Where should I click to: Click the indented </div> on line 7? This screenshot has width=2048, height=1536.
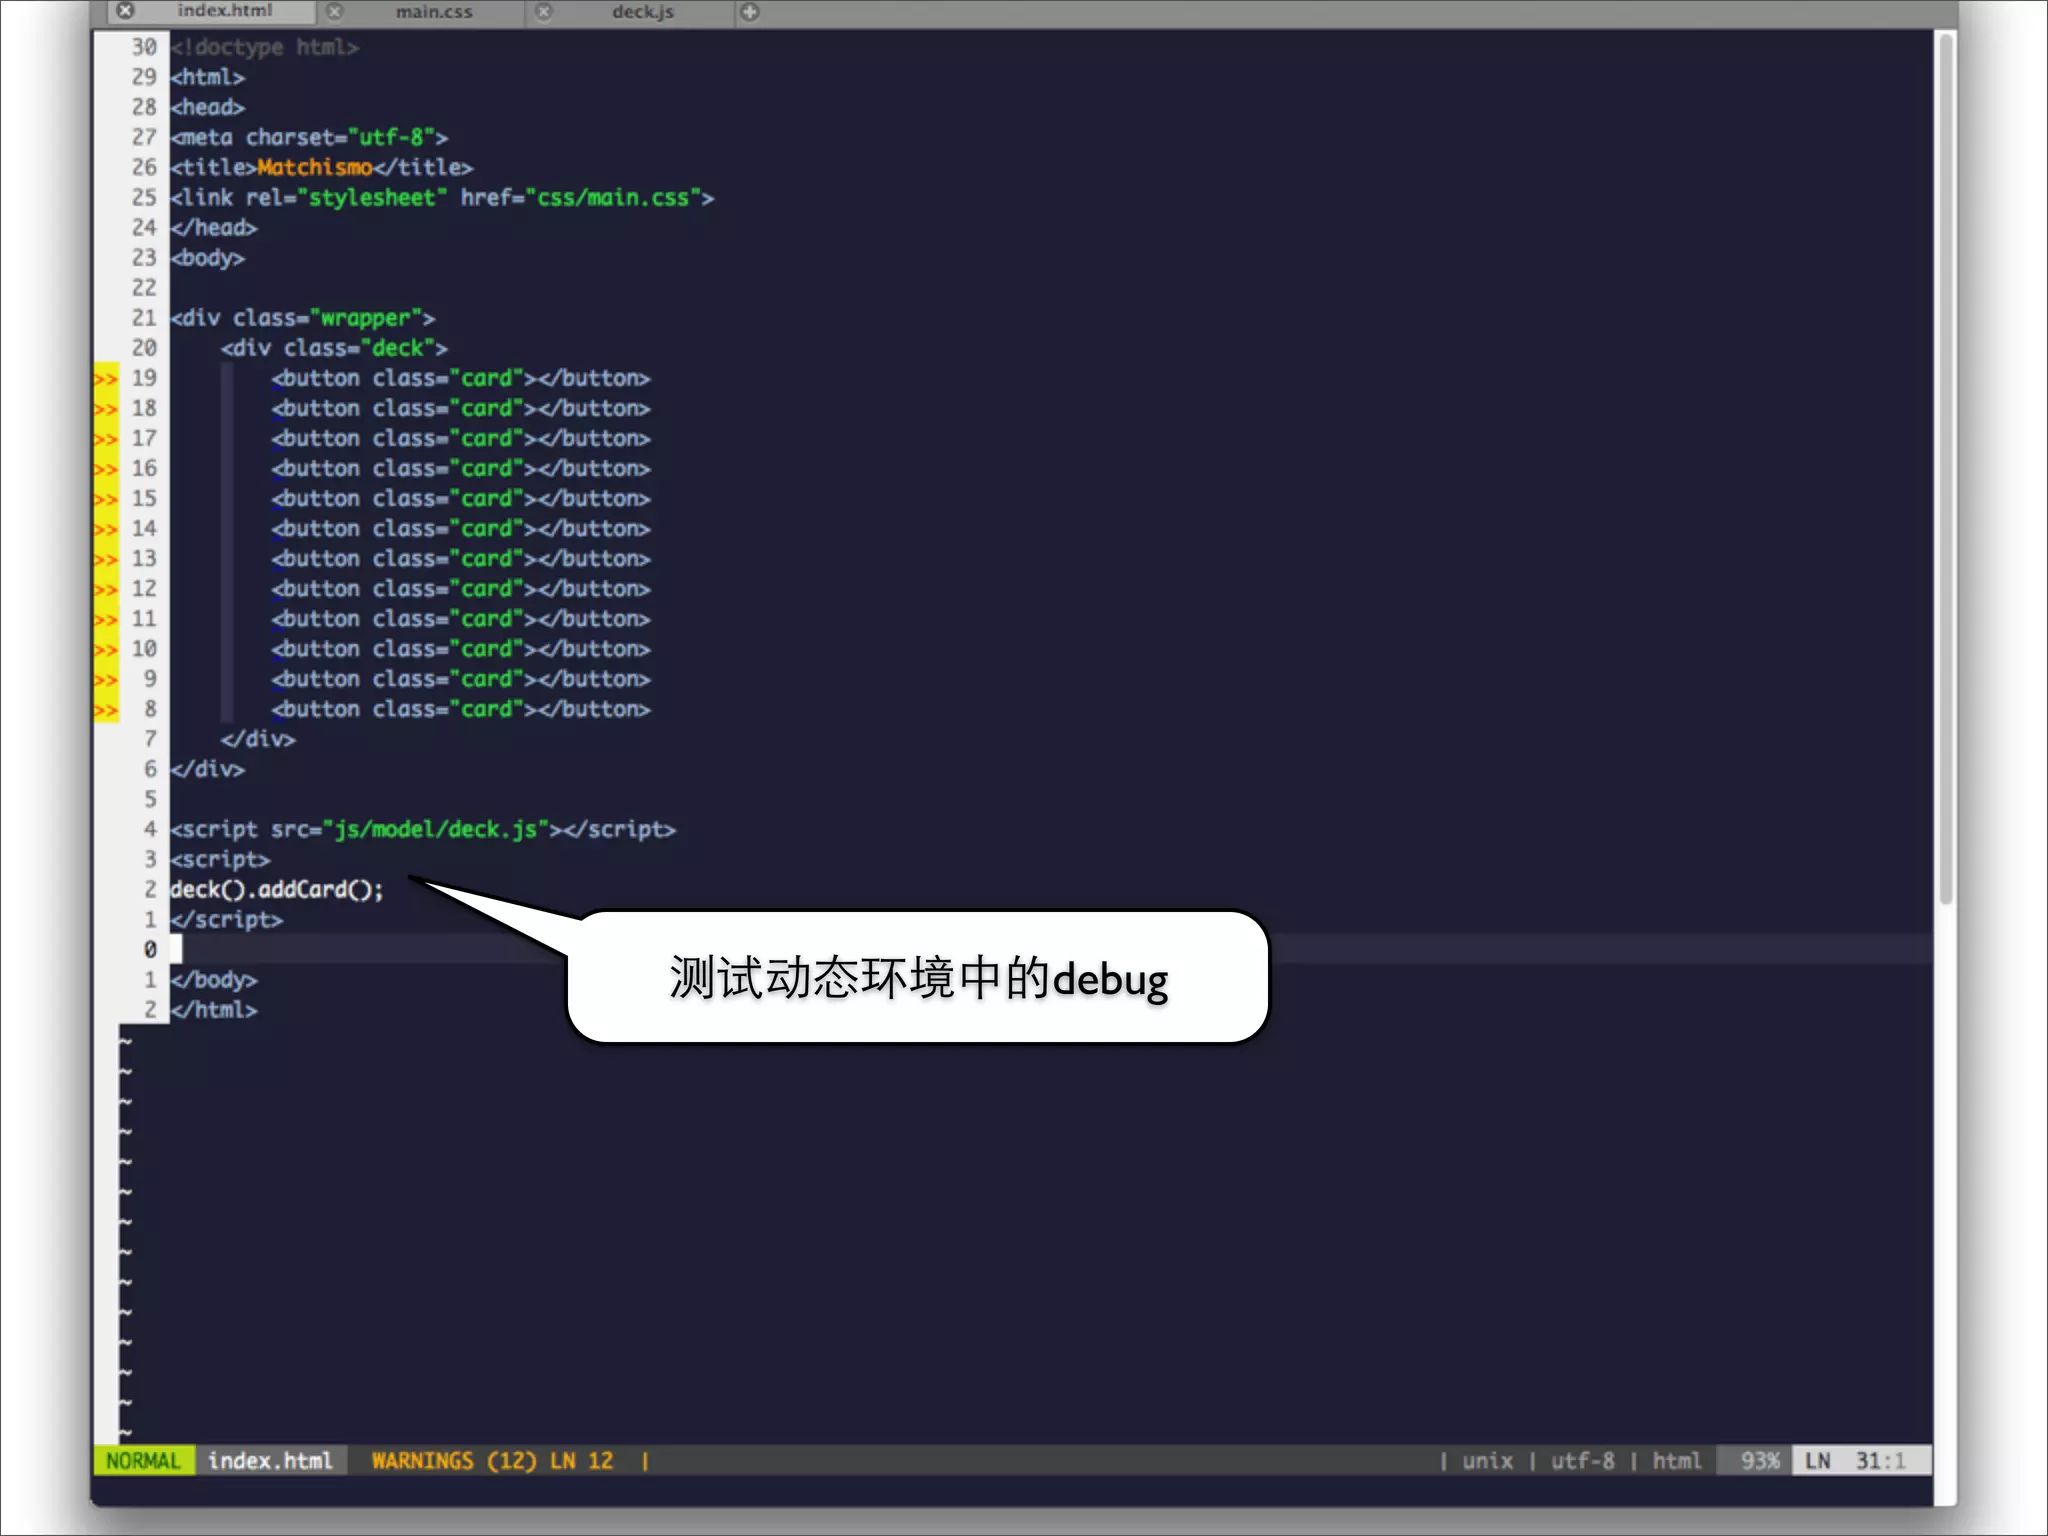[x=258, y=739]
